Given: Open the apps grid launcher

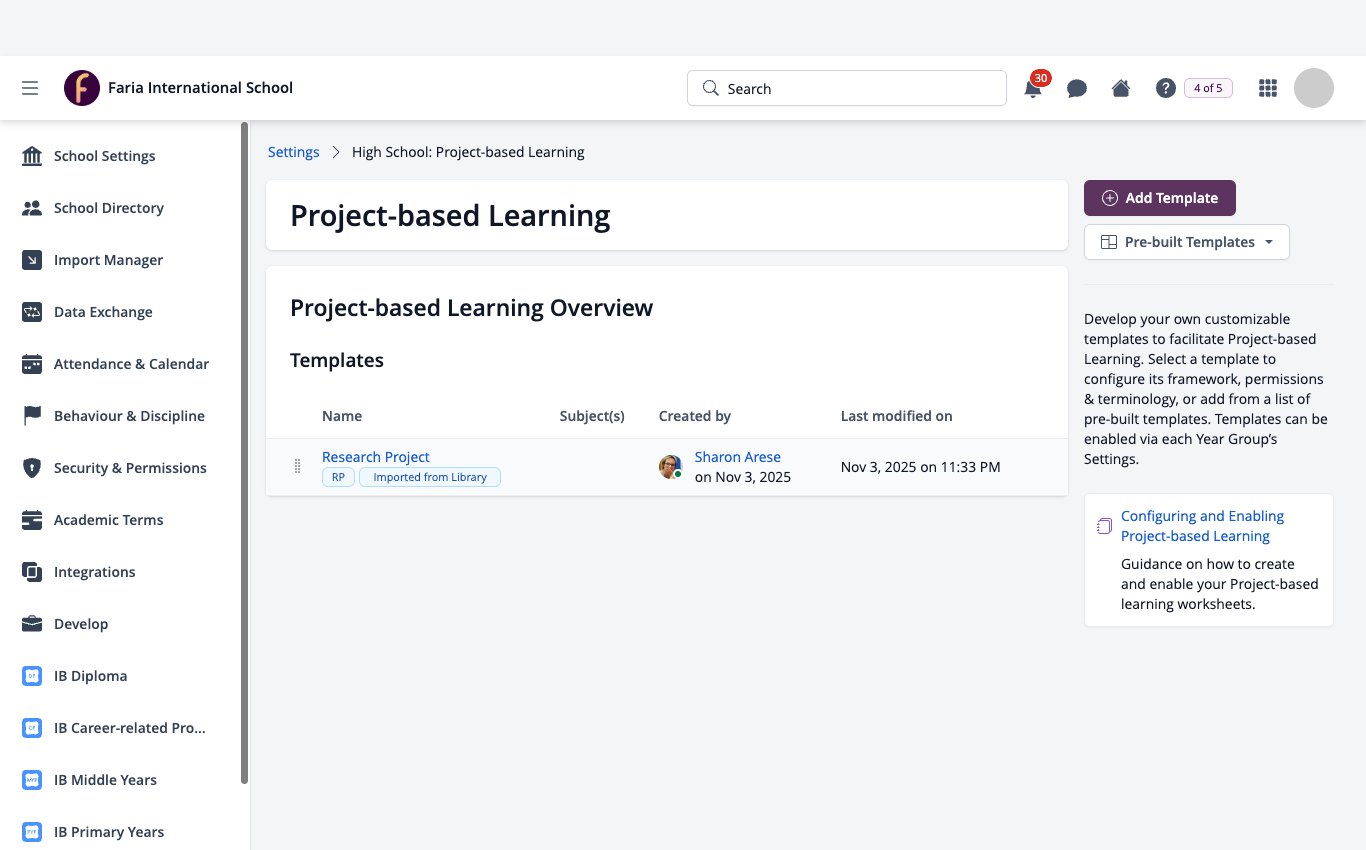Looking at the screenshot, I should [1268, 88].
